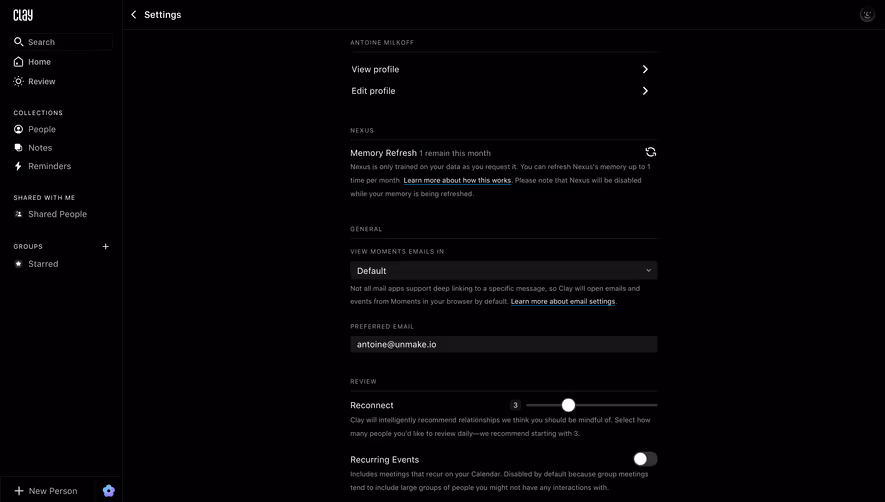This screenshot has width=885, height=502.
Task: Click the search magnifier icon
Action: pyautogui.click(x=19, y=42)
